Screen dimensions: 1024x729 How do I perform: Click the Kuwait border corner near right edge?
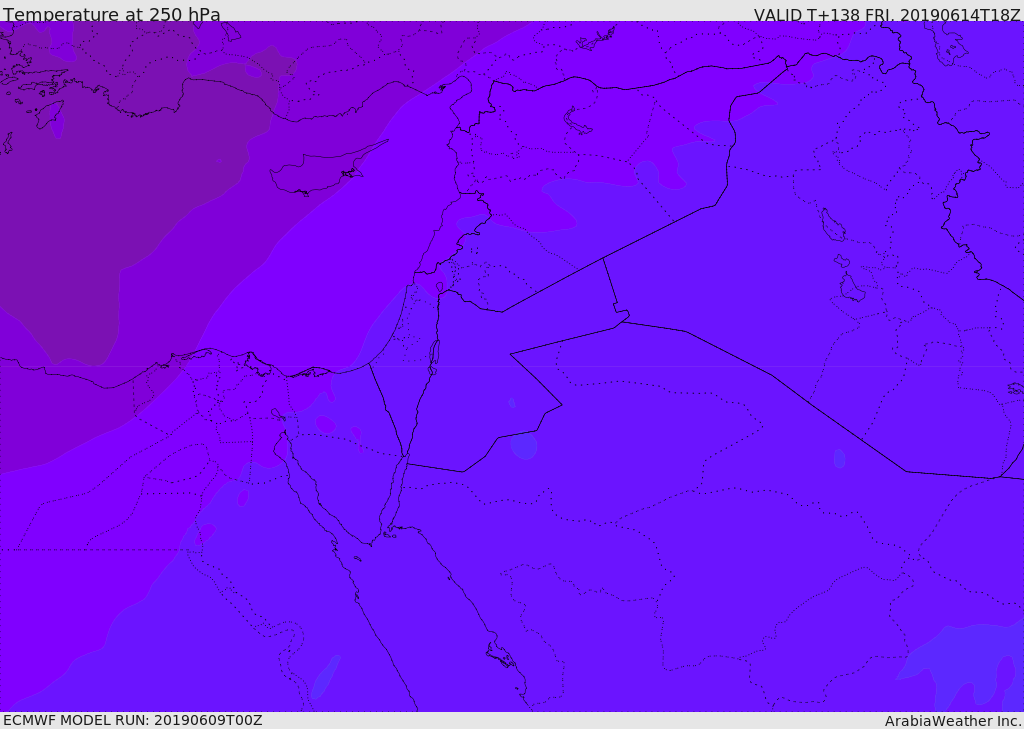click(995, 478)
